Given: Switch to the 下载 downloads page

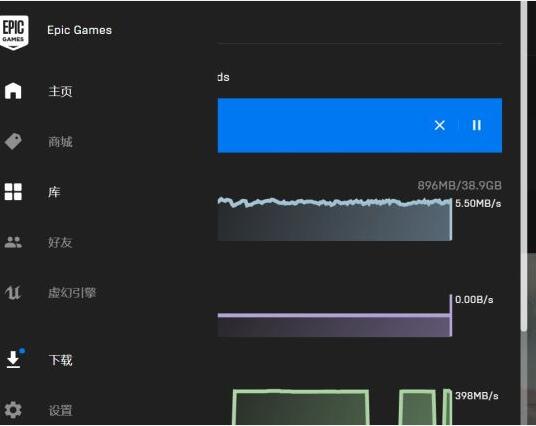Looking at the screenshot, I should (x=60, y=360).
